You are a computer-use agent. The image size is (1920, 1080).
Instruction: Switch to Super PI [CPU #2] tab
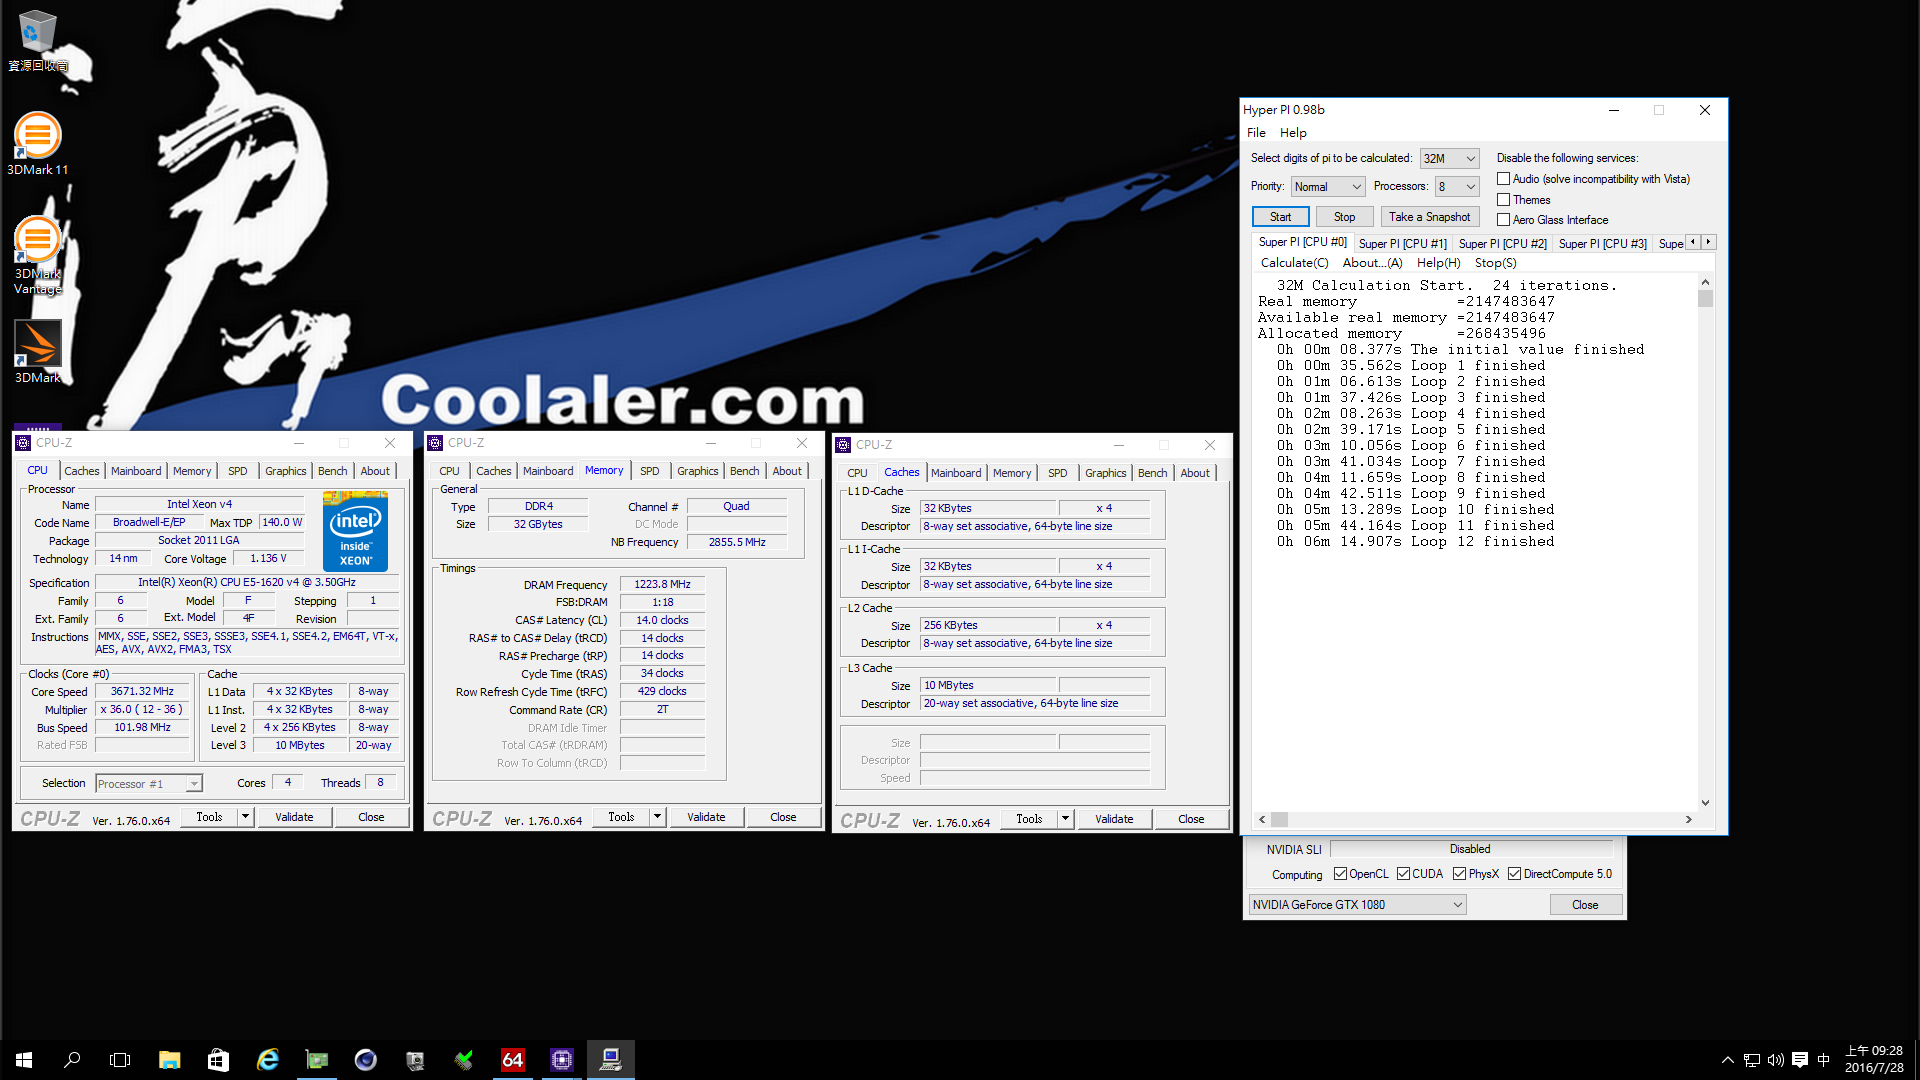[x=1502, y=244]
